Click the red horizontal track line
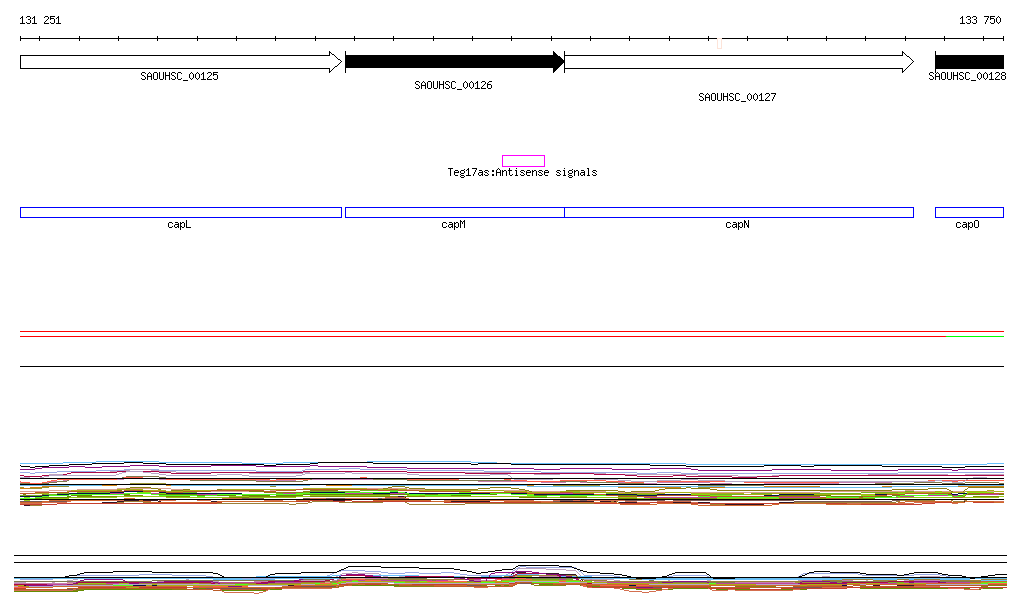The image size is (1024, 611). coord(480,337)
